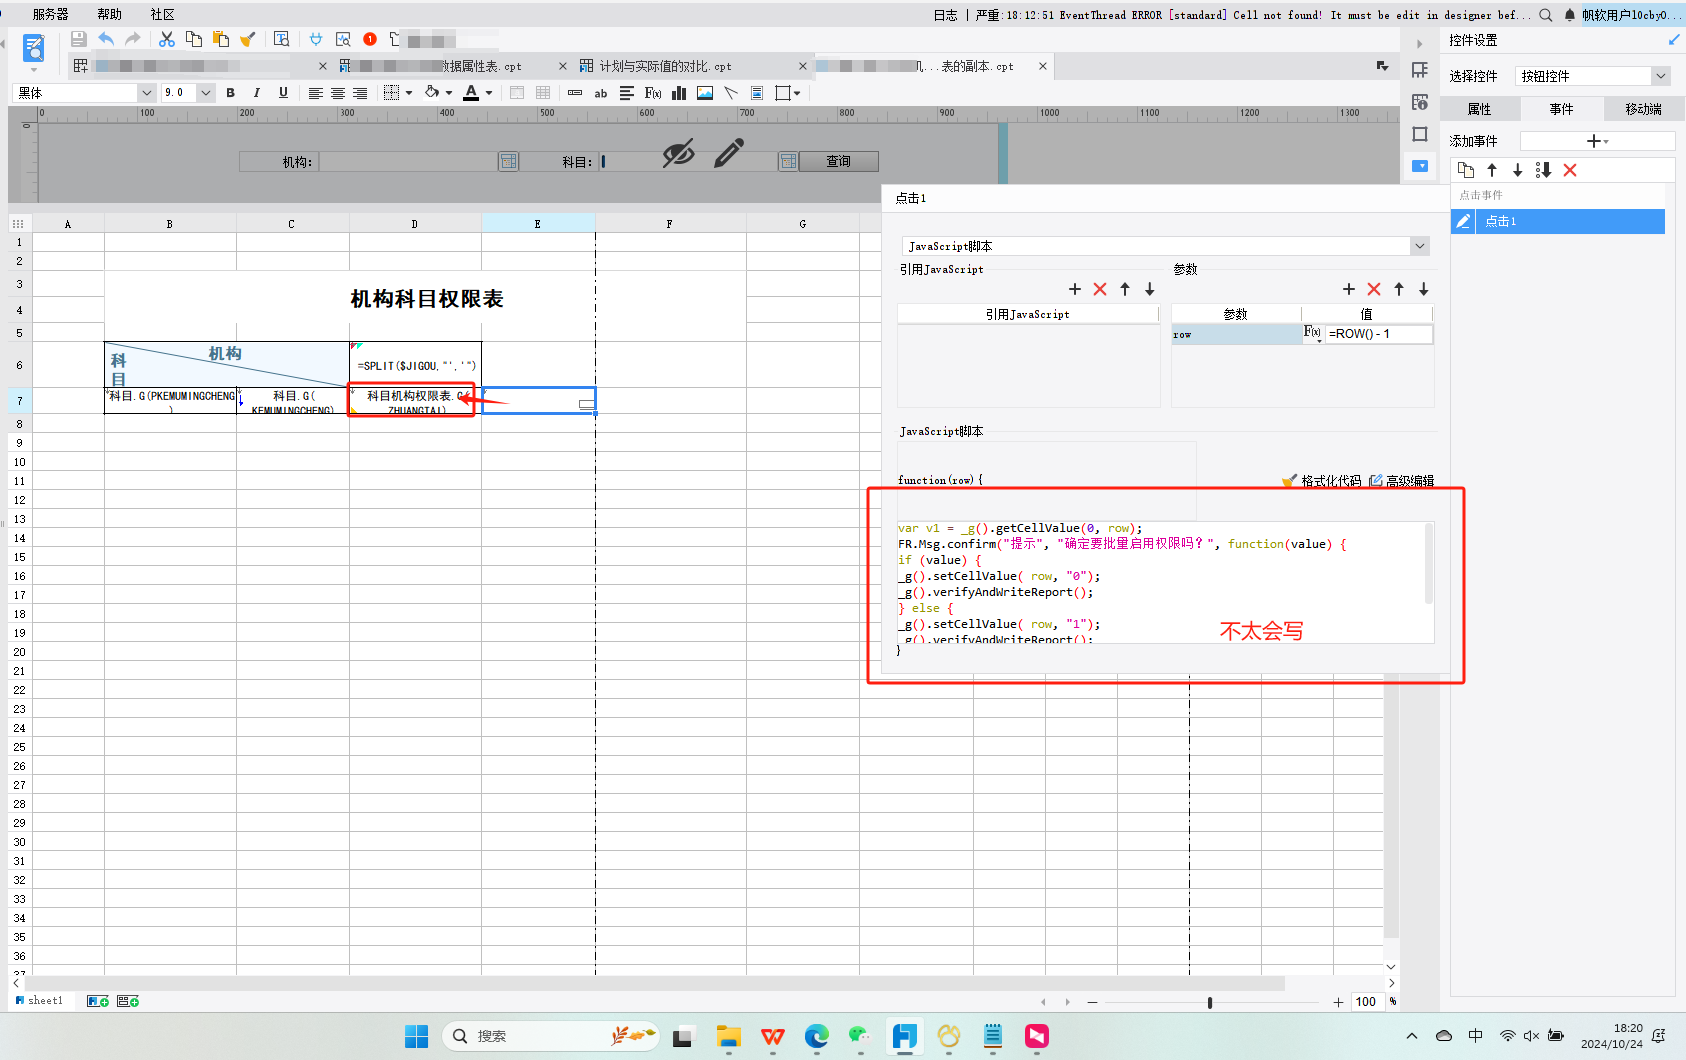Switch to the 计划与实际值的对比.cpt tab
This screenshot has height=1060, width=1686.
pyautogui.click(x=665, y=66)
